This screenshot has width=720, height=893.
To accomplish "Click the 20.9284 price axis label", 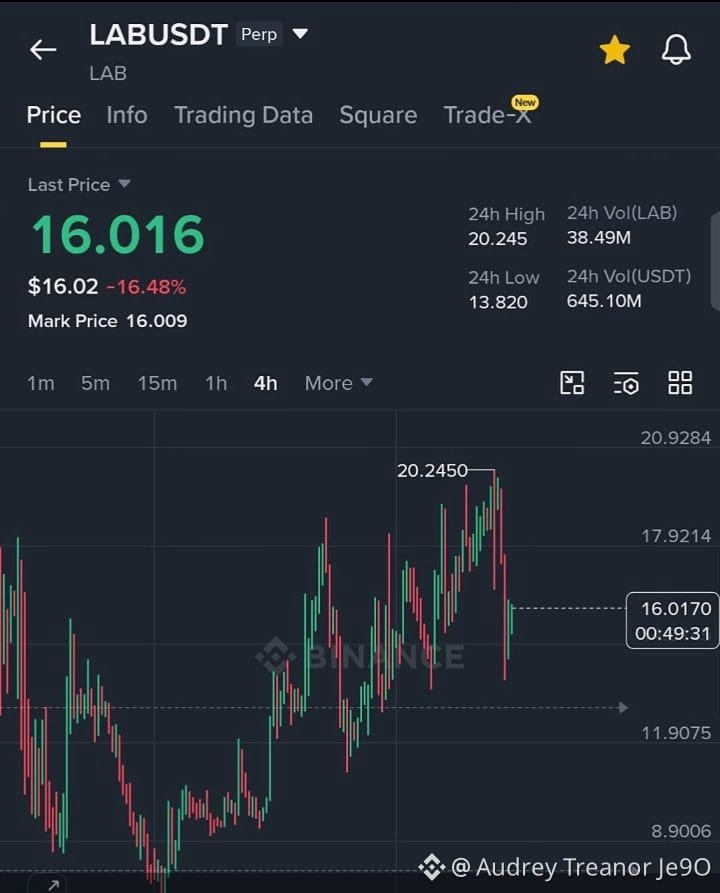I will [x=676, y=438].
